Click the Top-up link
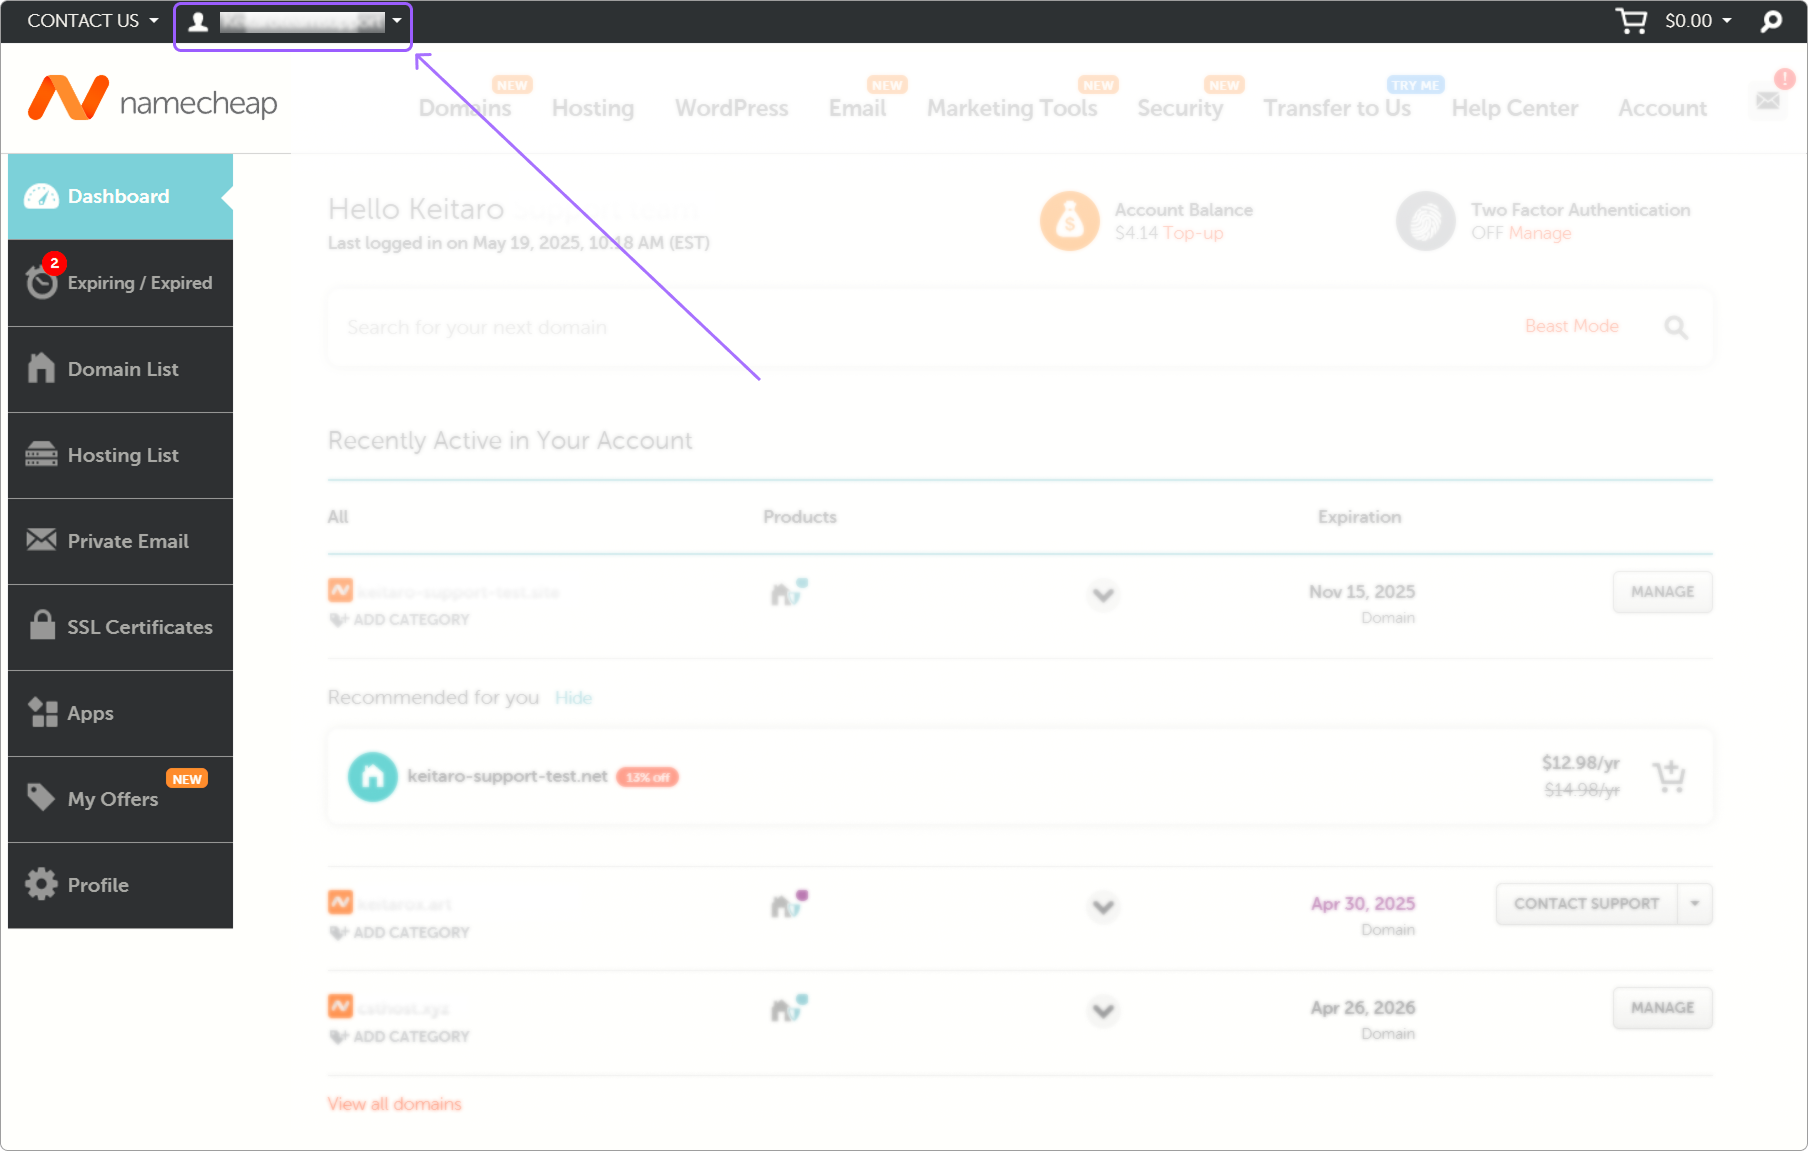Viewport: 1808px width, 1151px height. pyautogui.click(x=1193, y=233)
